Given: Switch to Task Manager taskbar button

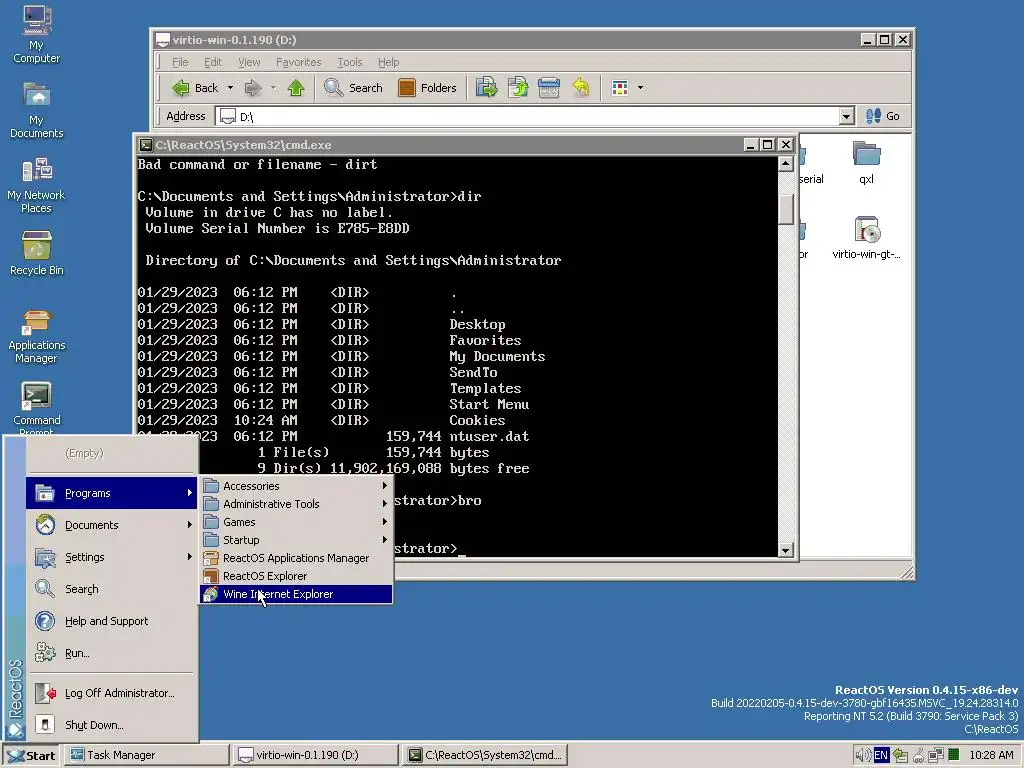Looking at the screenshot, I should point(148,755).
